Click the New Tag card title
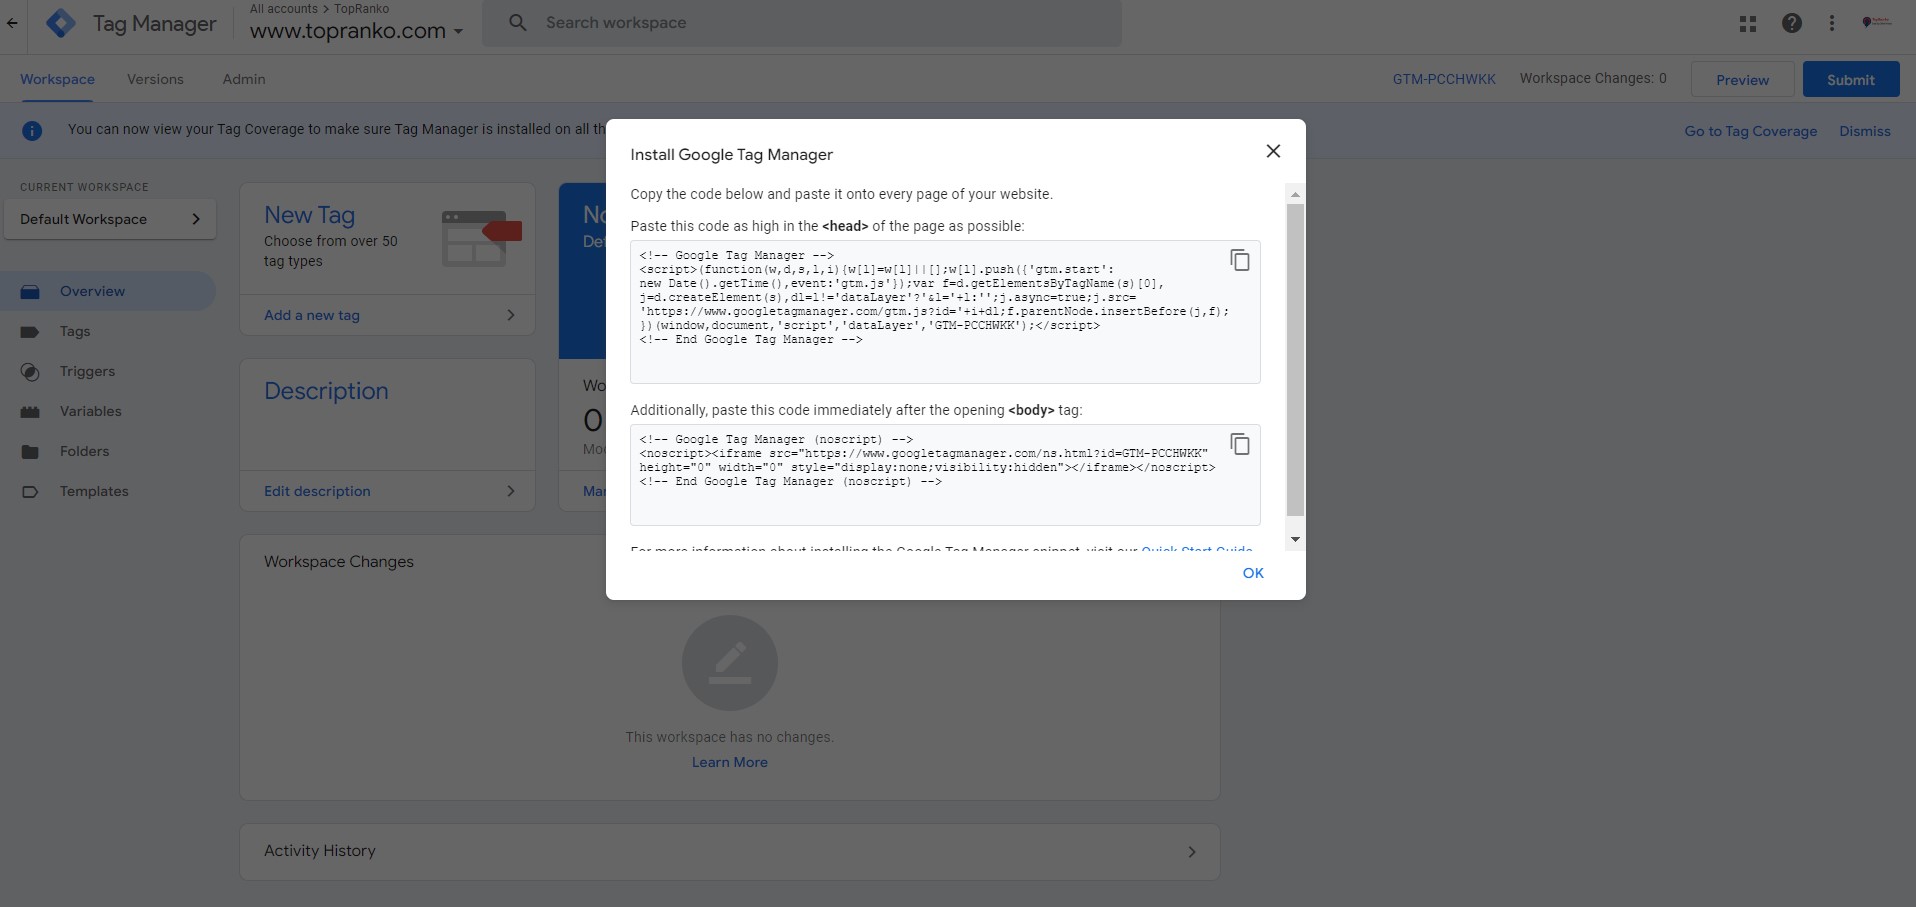1916x907 pixels. coord(309,215)
